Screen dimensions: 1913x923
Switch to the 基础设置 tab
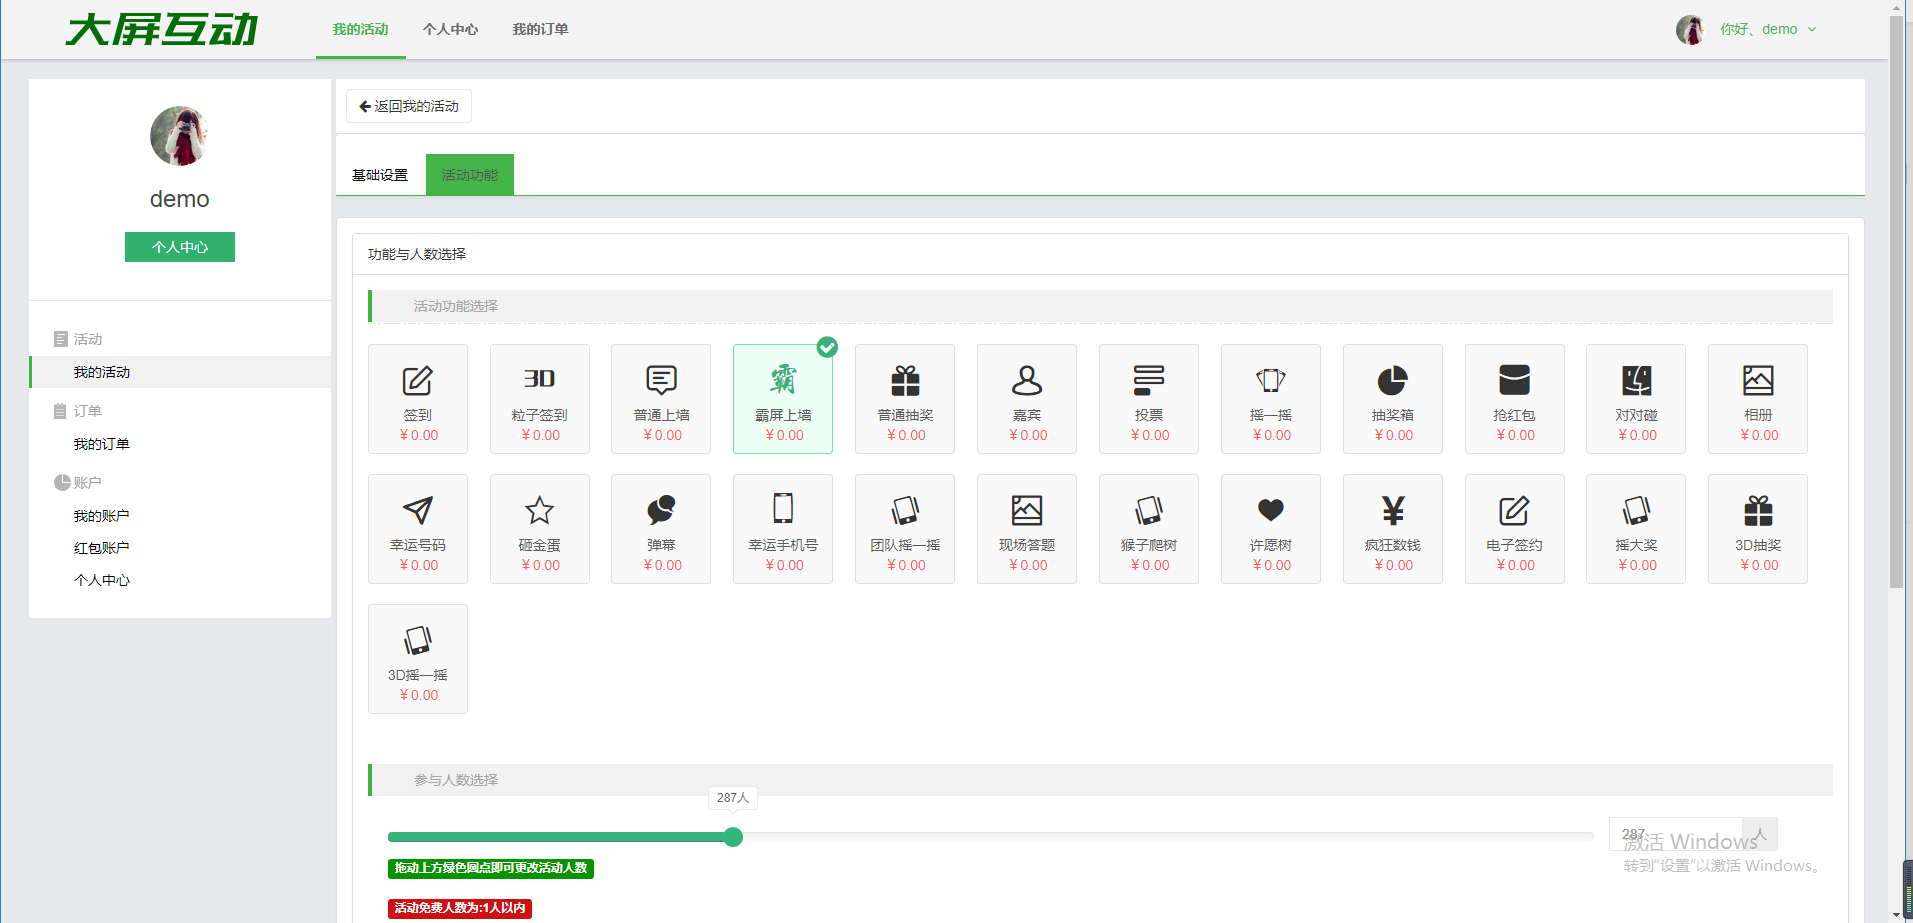click(x=380, y=175)
